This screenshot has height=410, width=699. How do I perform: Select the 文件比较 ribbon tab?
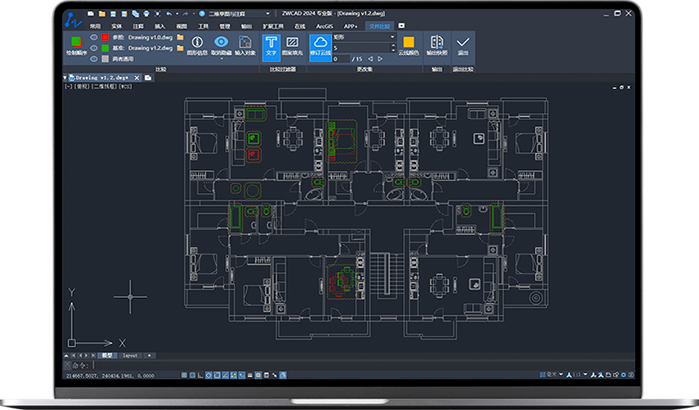click(379, 26)
